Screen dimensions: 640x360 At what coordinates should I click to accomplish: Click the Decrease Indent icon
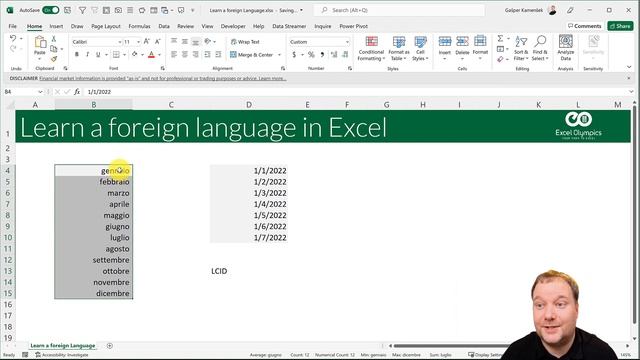207,55
